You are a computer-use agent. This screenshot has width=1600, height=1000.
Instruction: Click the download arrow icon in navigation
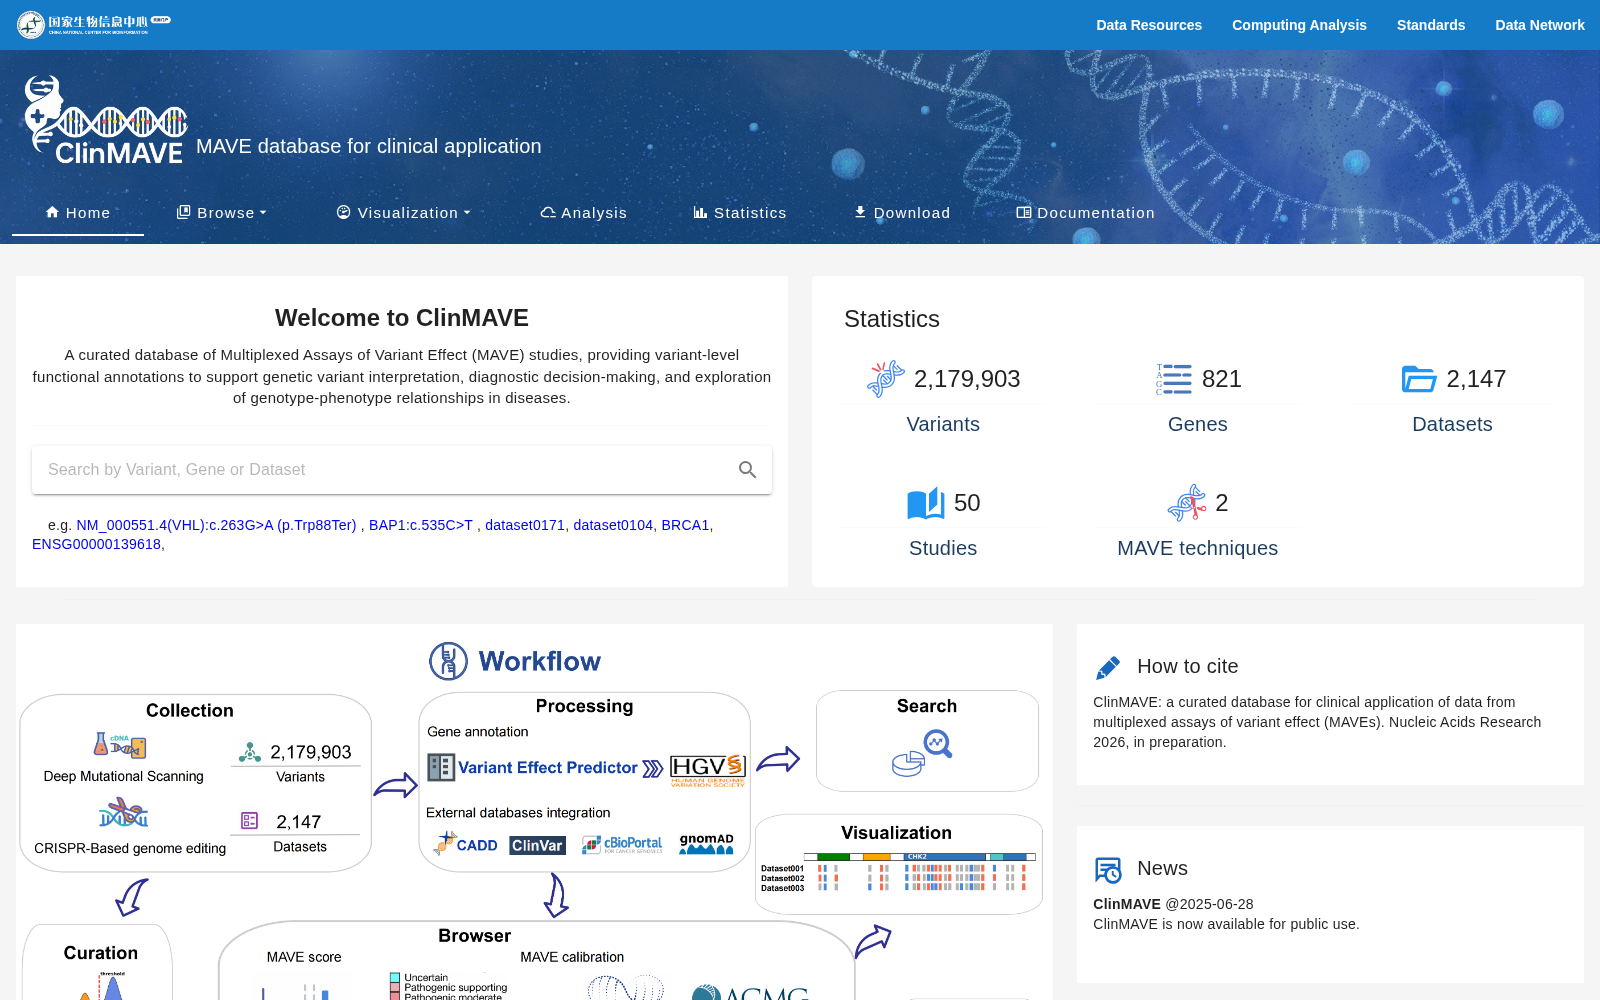click(860, 212)
